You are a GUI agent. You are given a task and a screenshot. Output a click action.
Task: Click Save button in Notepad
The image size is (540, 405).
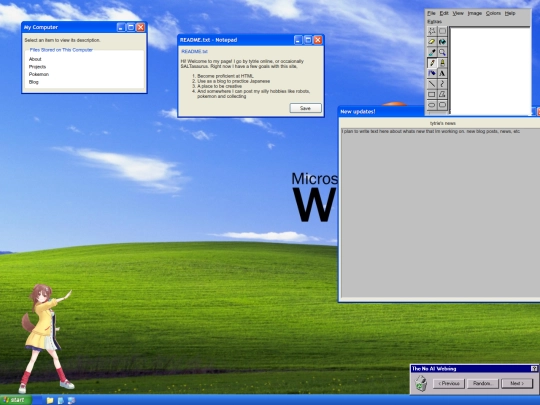305,108
